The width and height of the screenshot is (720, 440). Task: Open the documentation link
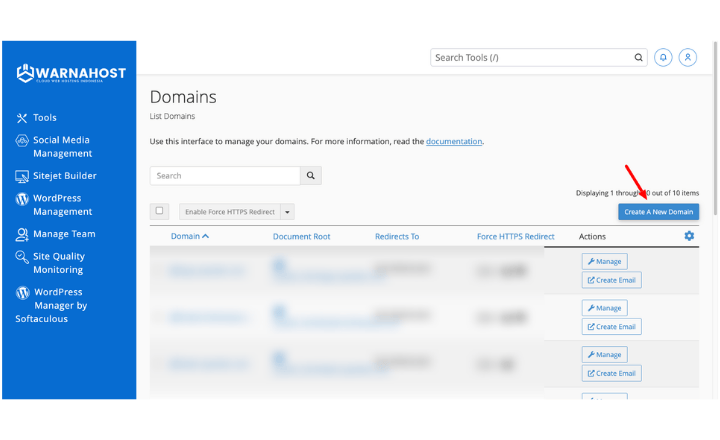coord(454,141)
